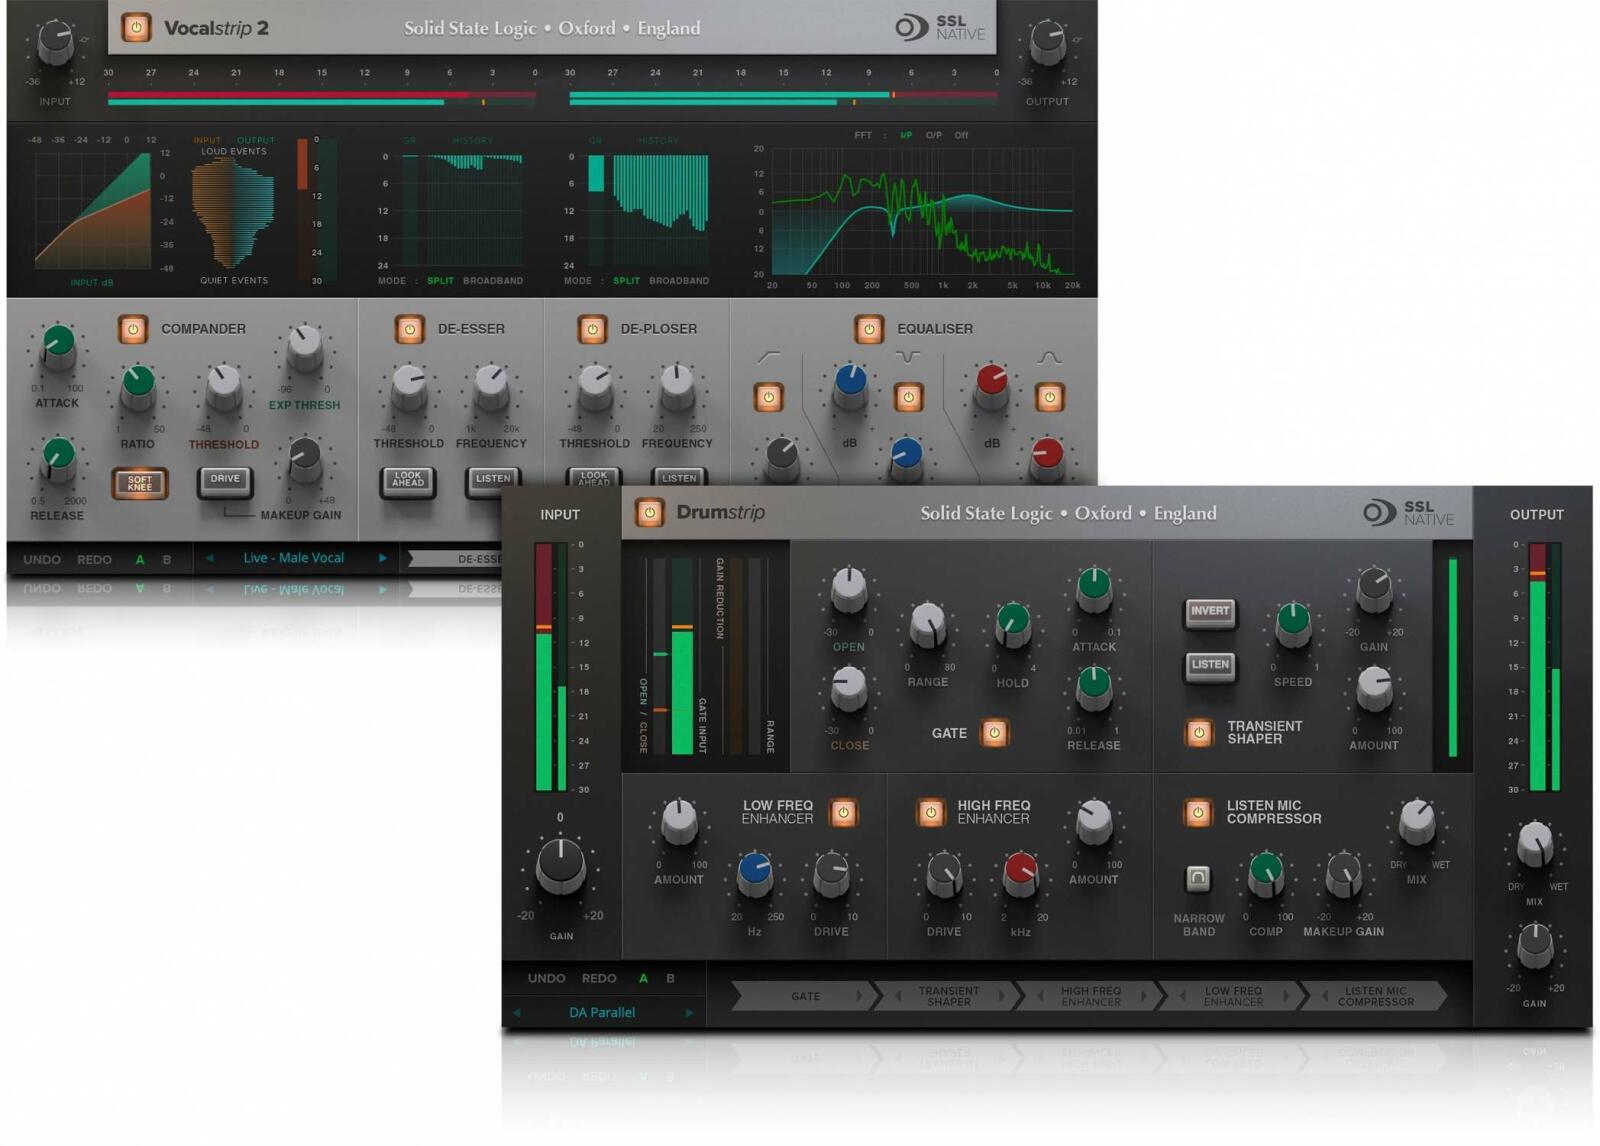The height and width of the screenshot is (1146, 1600).
Task: Click the Transient Shaper Listen button
Action: tap(1210, 665)
